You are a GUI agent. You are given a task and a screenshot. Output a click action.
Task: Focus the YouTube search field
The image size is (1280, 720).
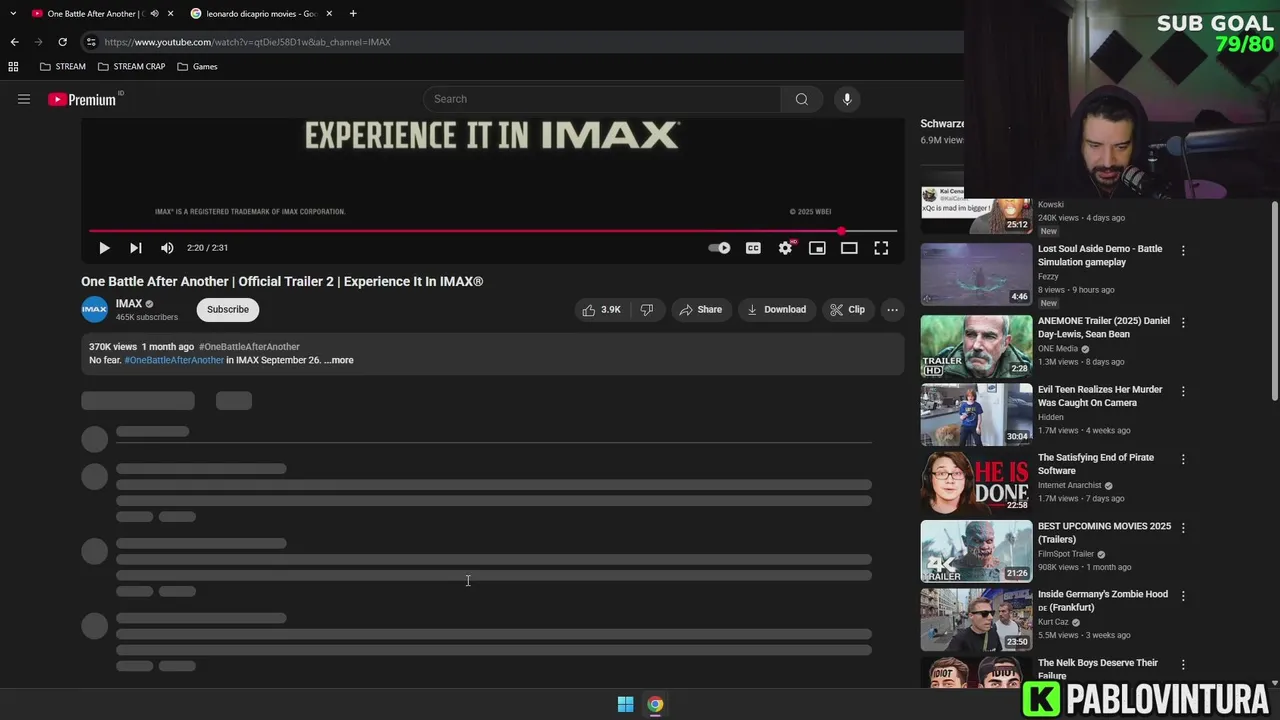coord(602,99)
